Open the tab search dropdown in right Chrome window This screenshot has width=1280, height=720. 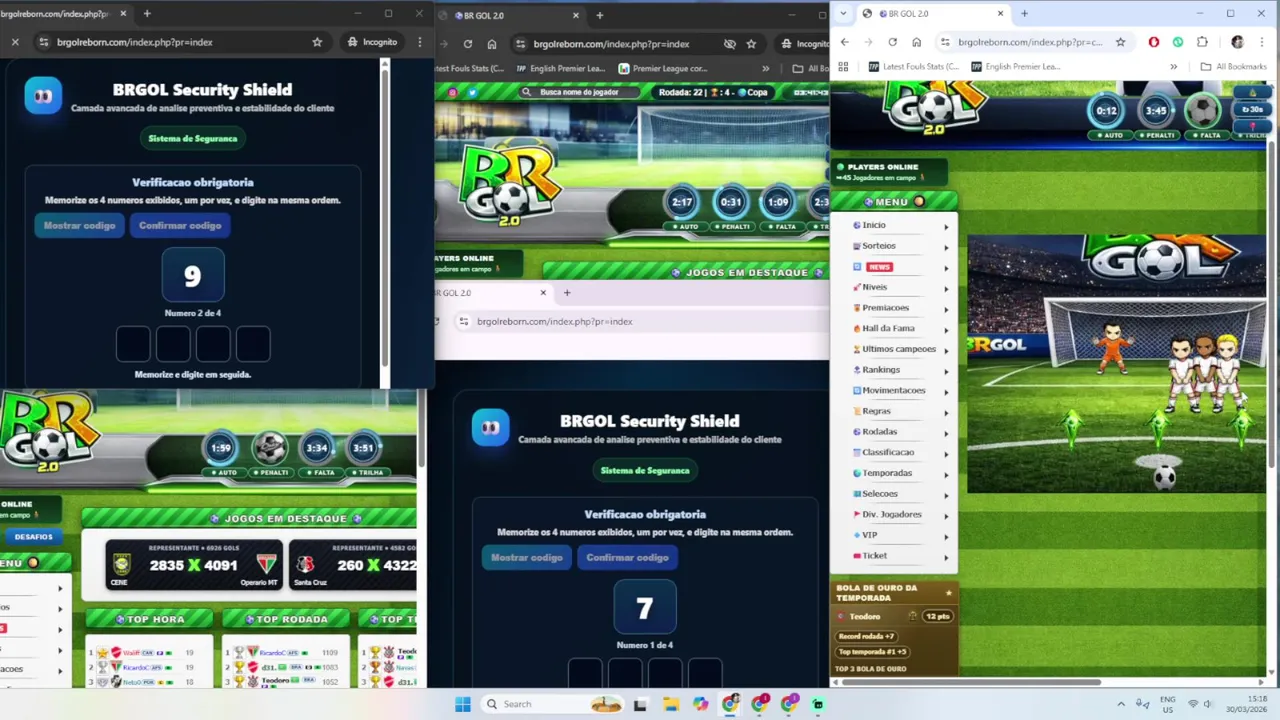pos(843,14)
